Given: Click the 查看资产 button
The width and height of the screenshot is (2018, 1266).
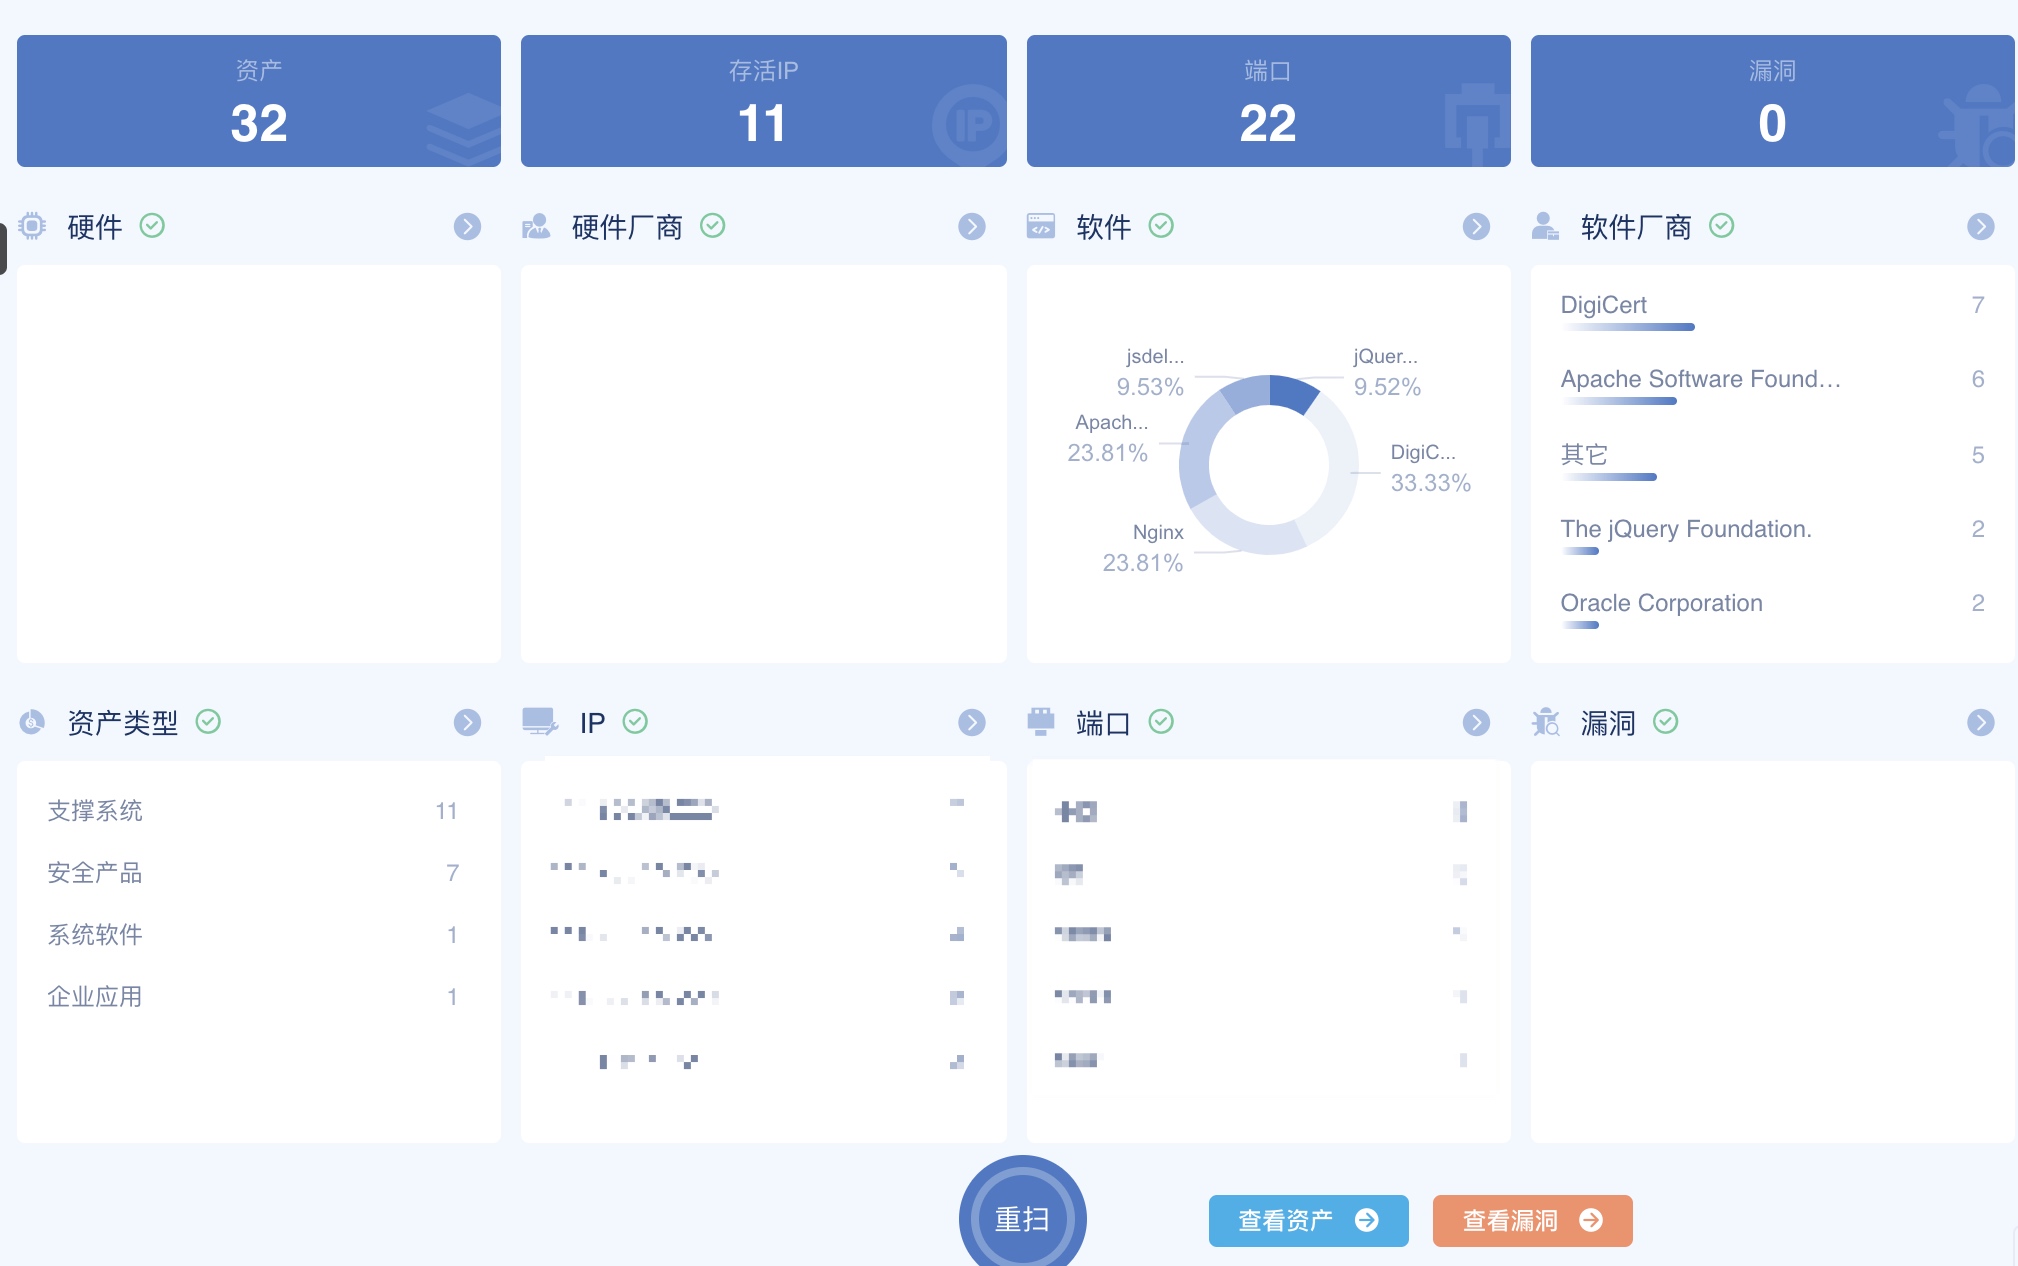Looking at the screenshot, I should (x=1308, y=1220).
